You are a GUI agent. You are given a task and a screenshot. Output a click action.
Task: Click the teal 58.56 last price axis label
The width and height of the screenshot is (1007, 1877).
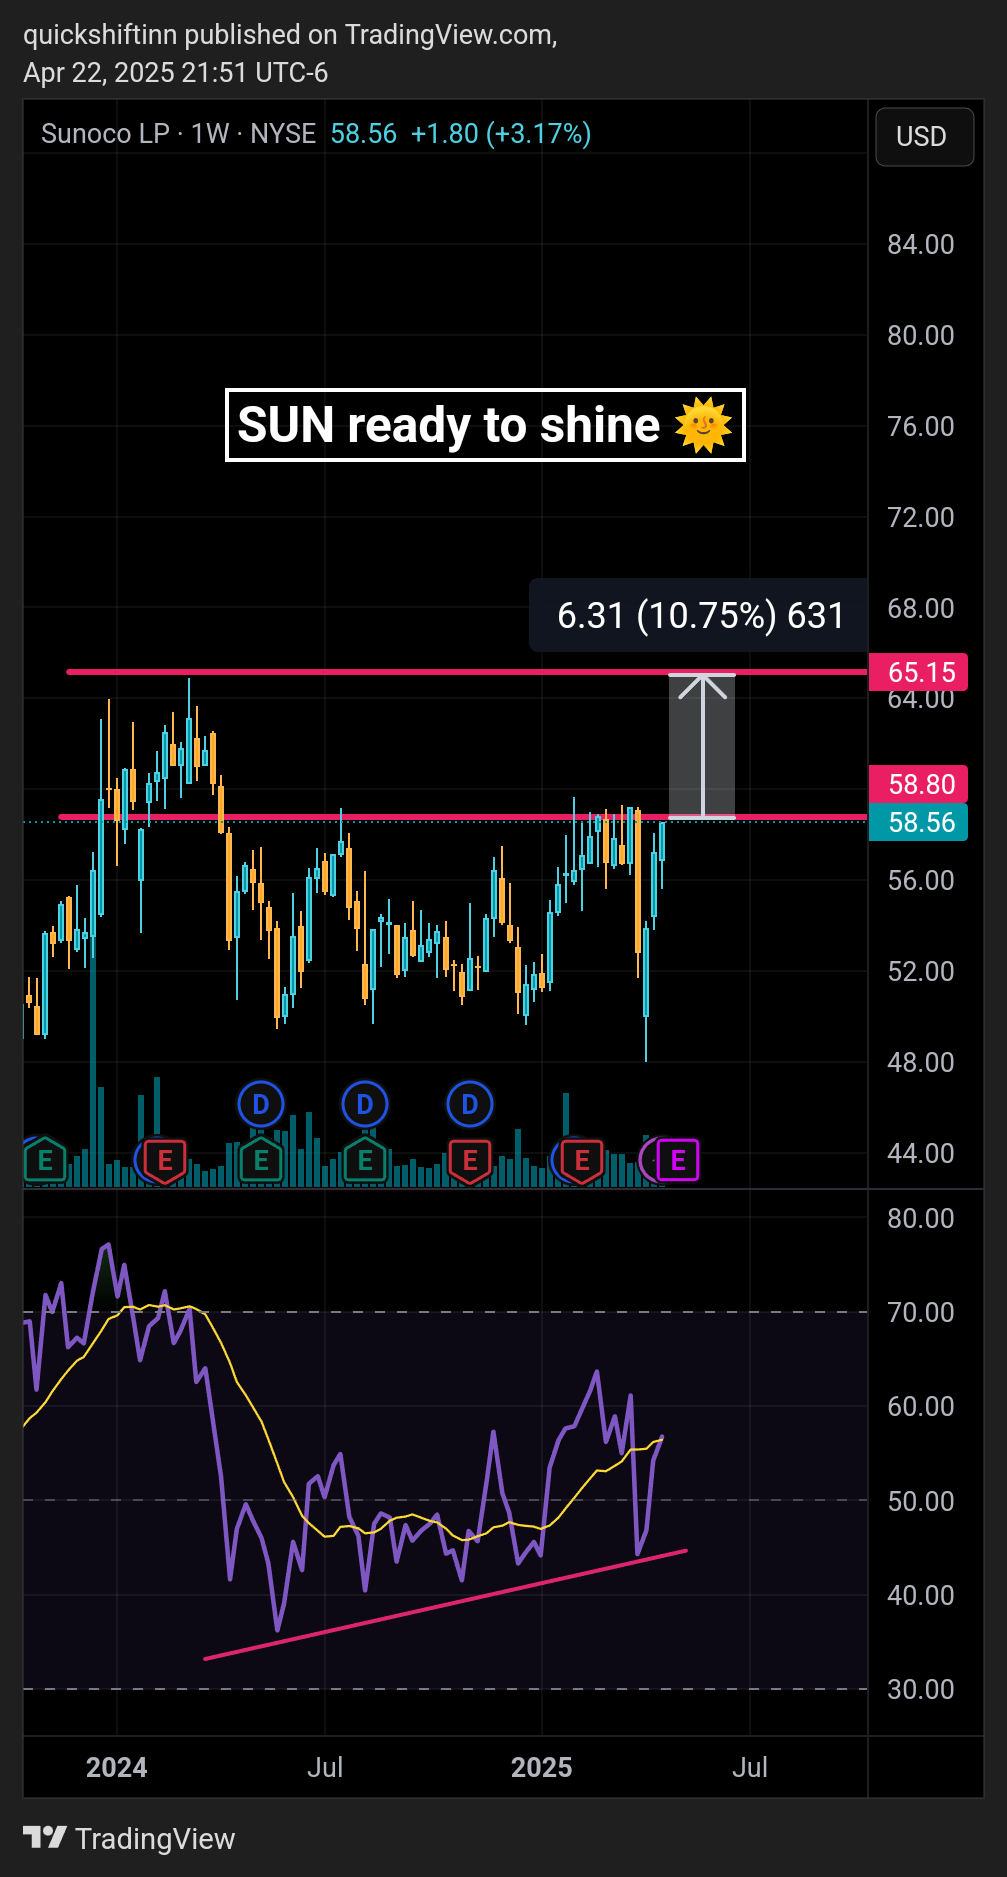point(918,822)
